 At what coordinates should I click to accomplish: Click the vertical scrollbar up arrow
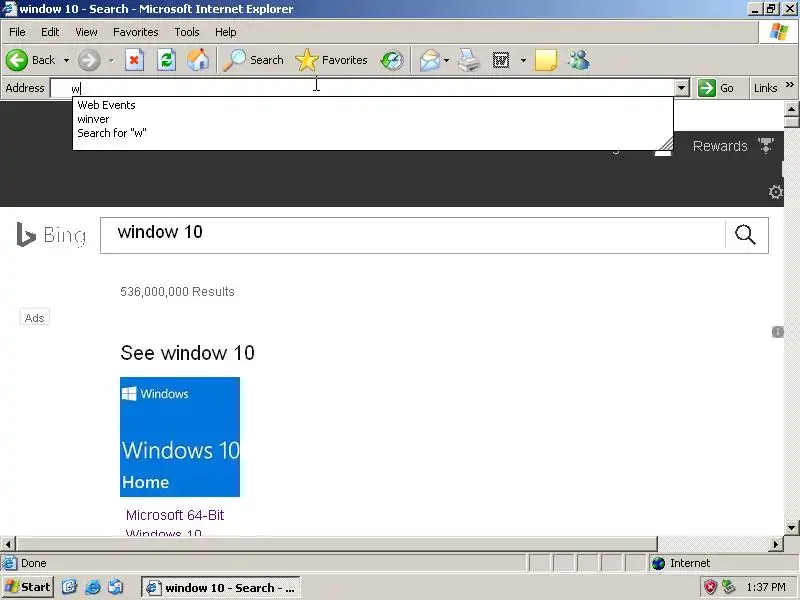click(791, 109)
